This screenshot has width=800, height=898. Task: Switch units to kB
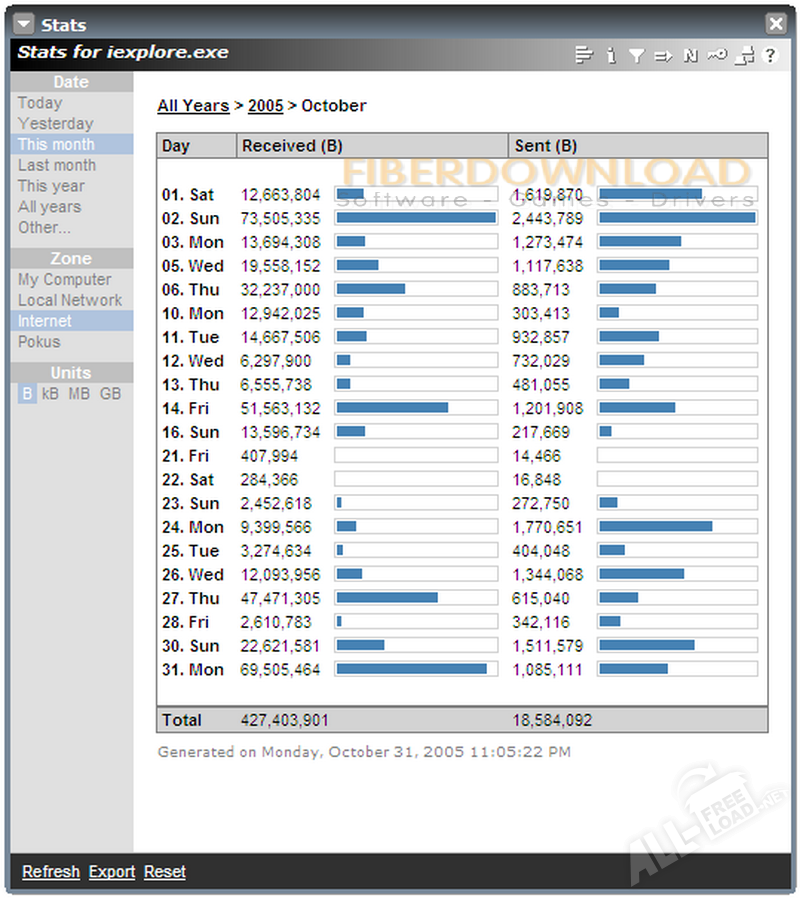click(x=50, y=394)
